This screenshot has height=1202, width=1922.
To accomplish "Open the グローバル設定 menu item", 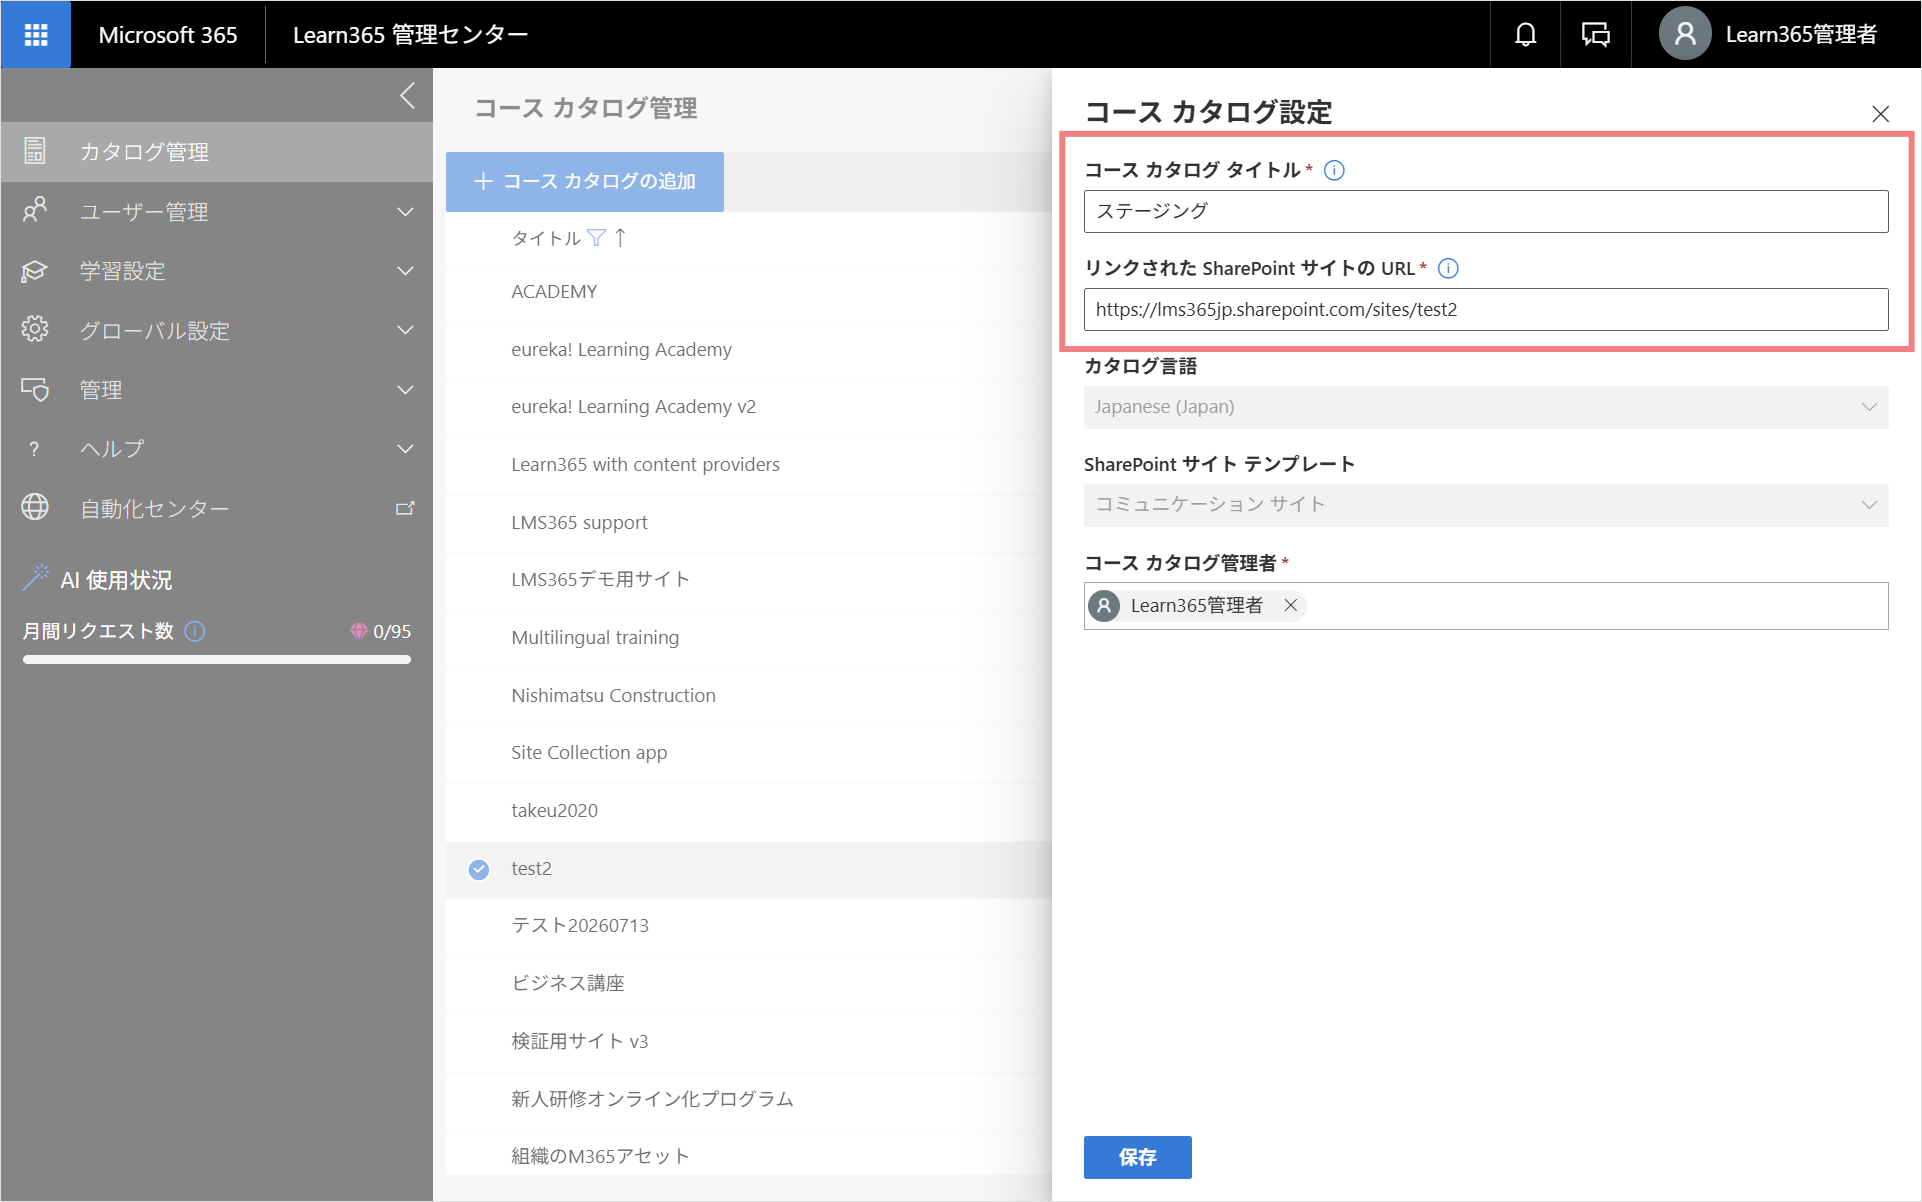I will [217, 330].
